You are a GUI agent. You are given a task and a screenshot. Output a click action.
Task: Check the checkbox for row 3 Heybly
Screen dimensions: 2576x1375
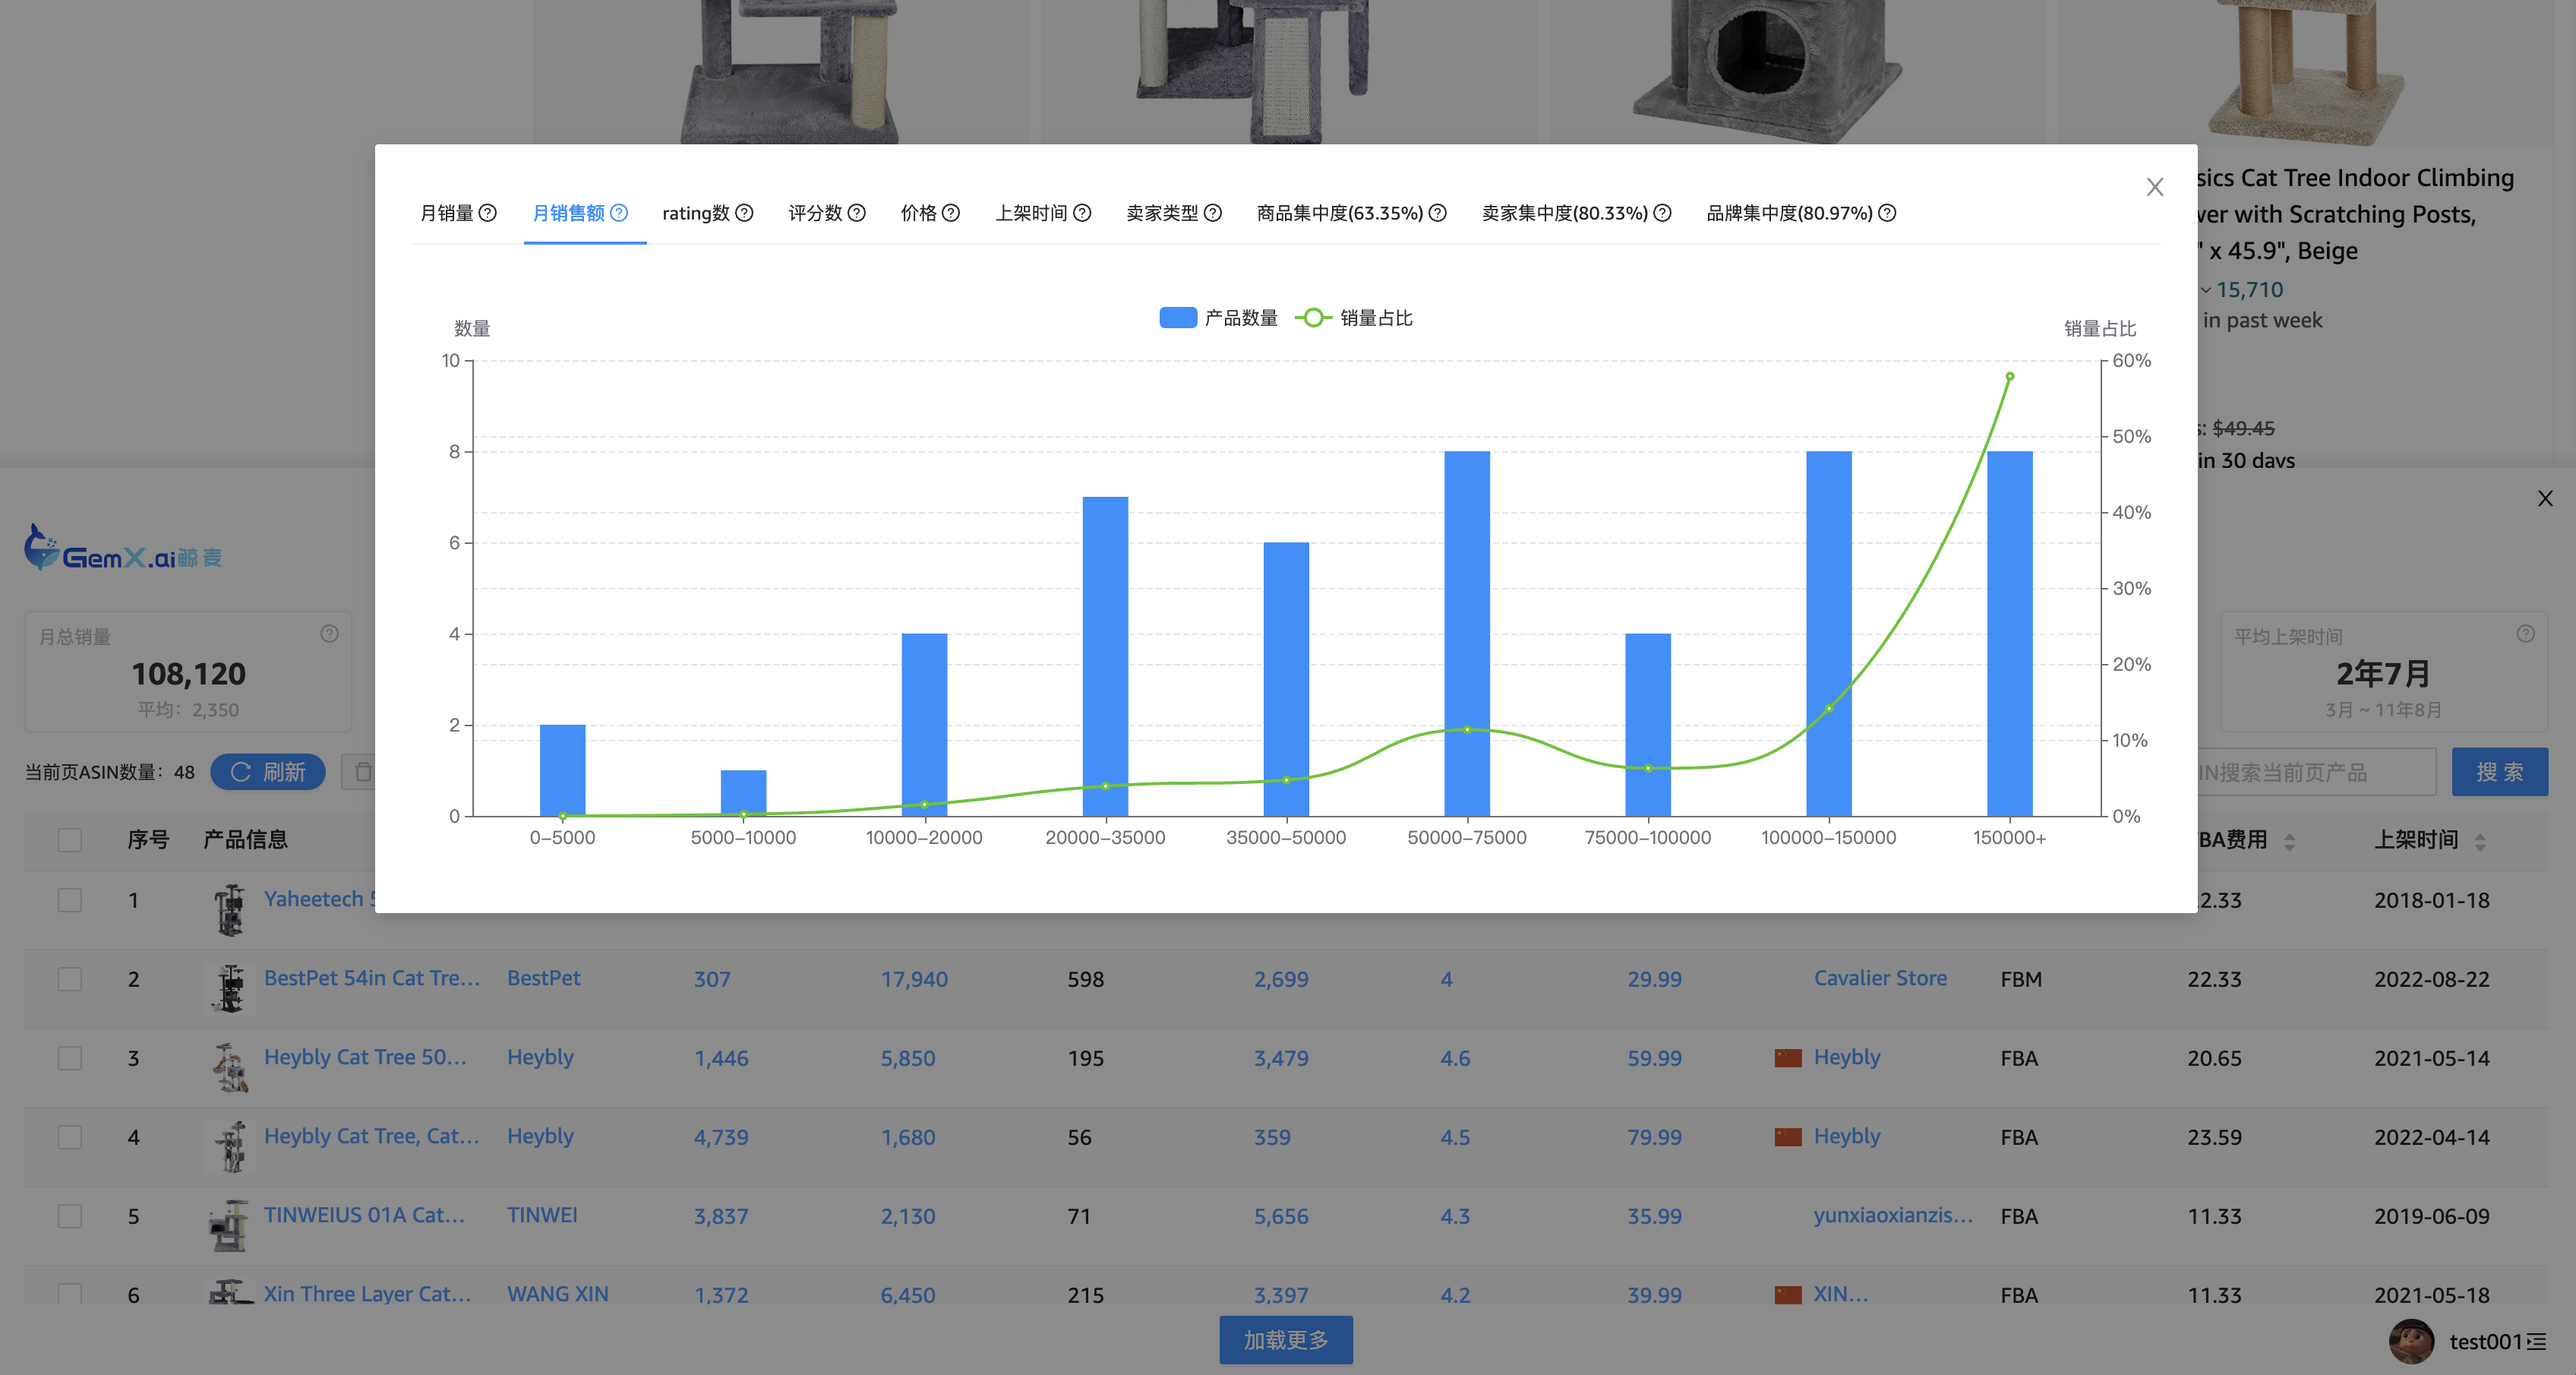(70, 1058)
